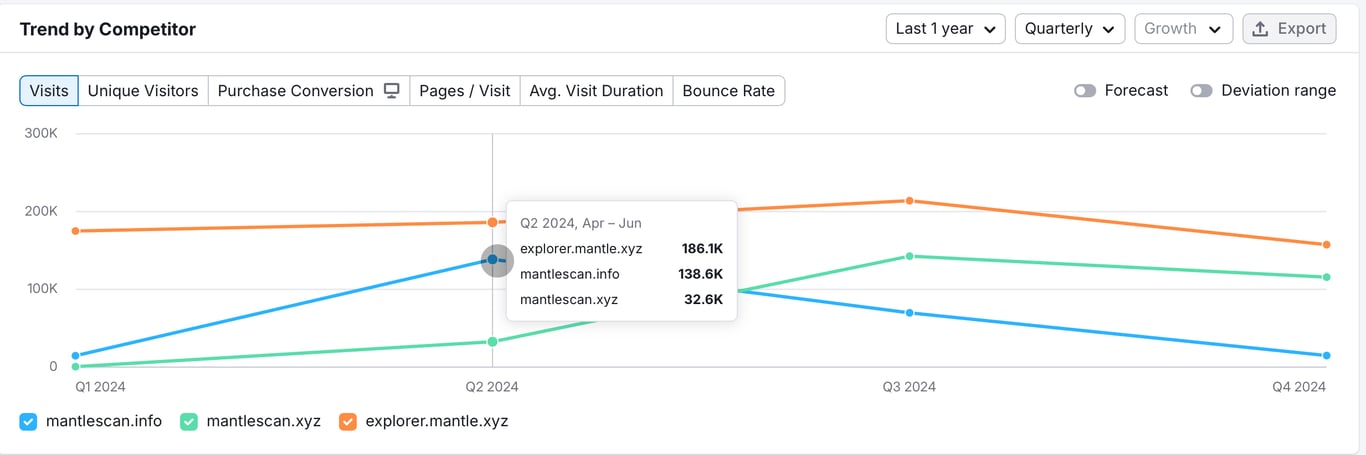Show the Avg. Visit Duration tab
This screenshot has height=455, width=1366.
596,91
